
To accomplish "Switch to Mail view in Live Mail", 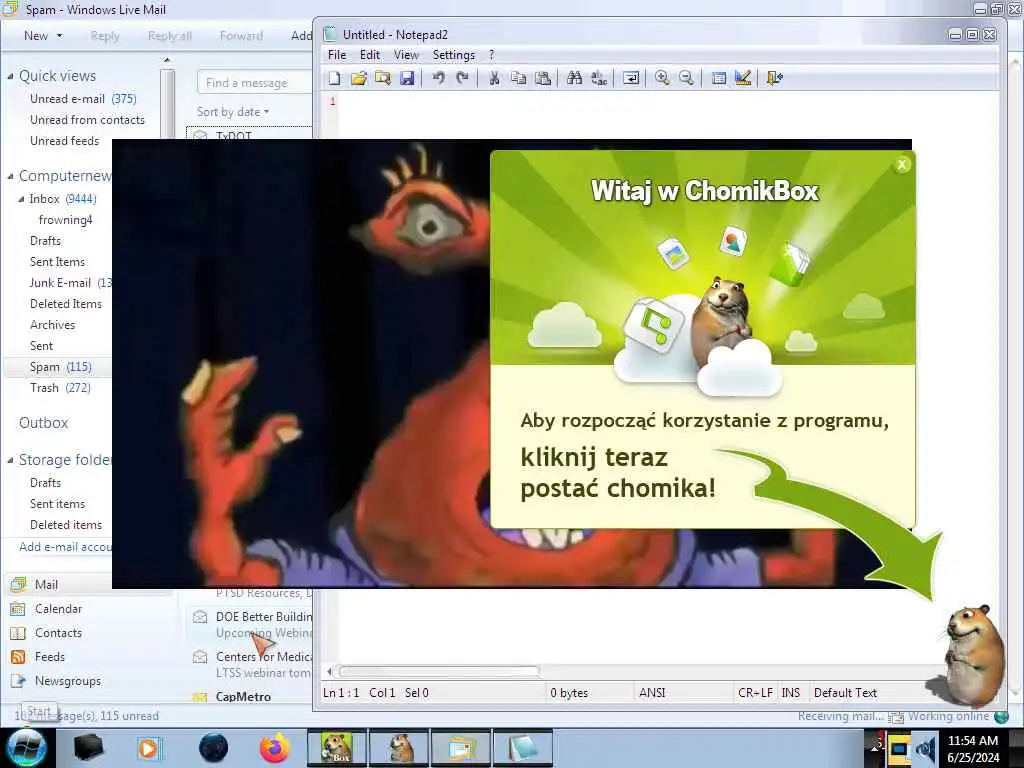I will click(x=46, y=585).
